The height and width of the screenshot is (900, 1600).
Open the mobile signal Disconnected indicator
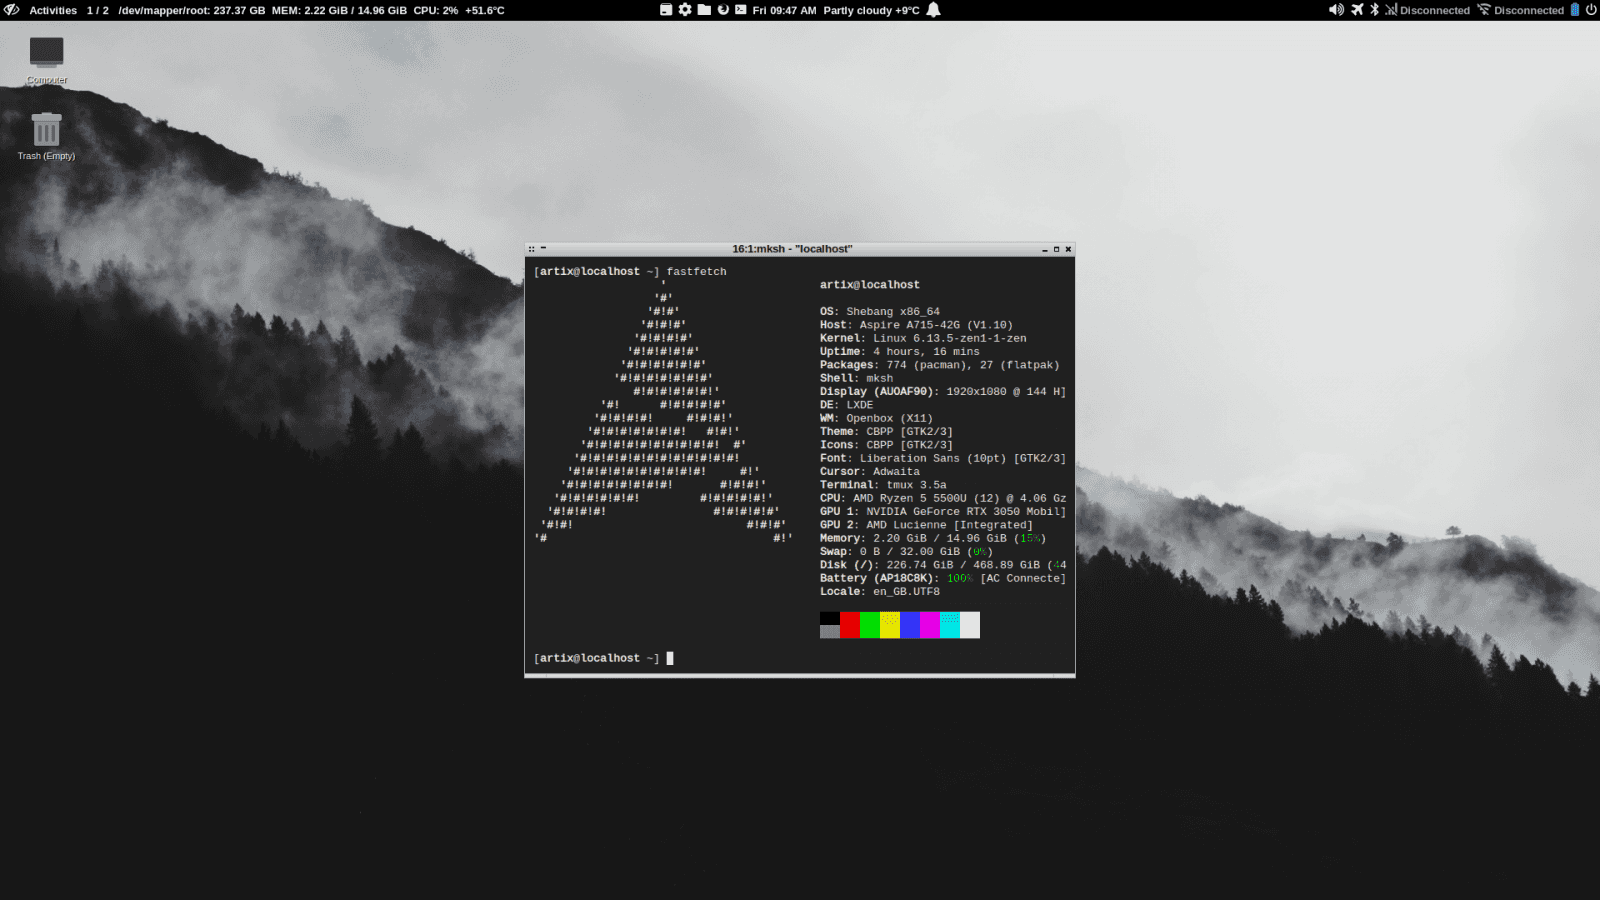tap(1427, 10)
